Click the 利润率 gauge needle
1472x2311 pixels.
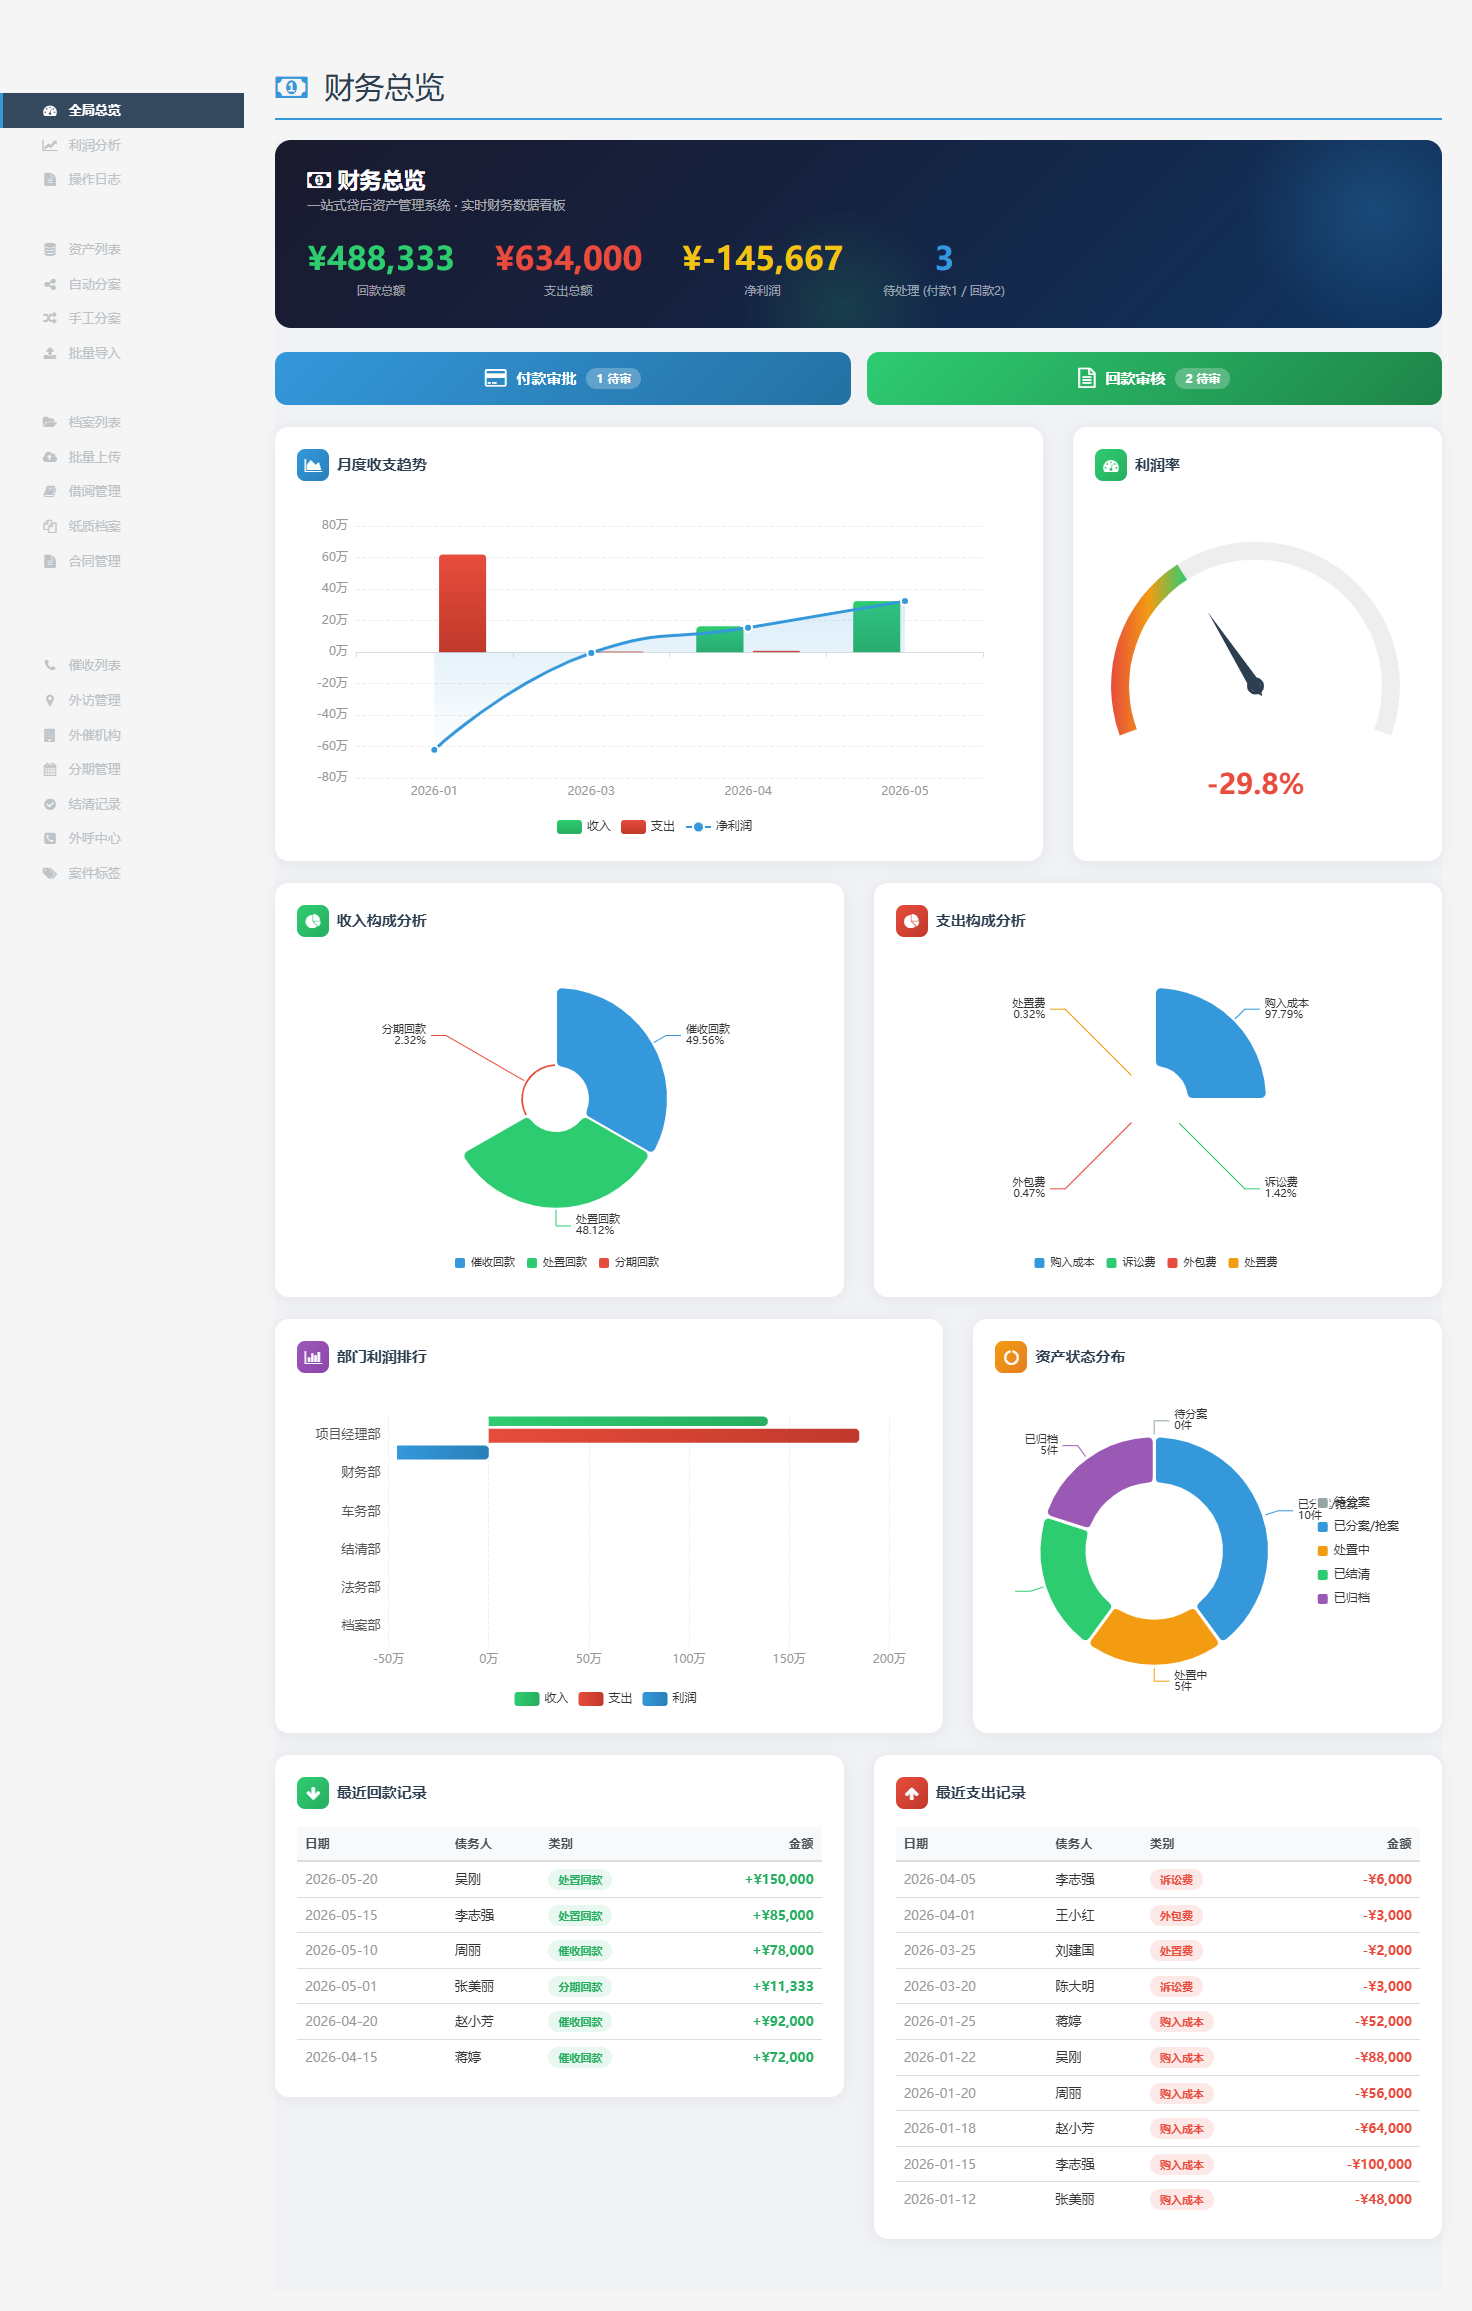tap(1235, 653)
